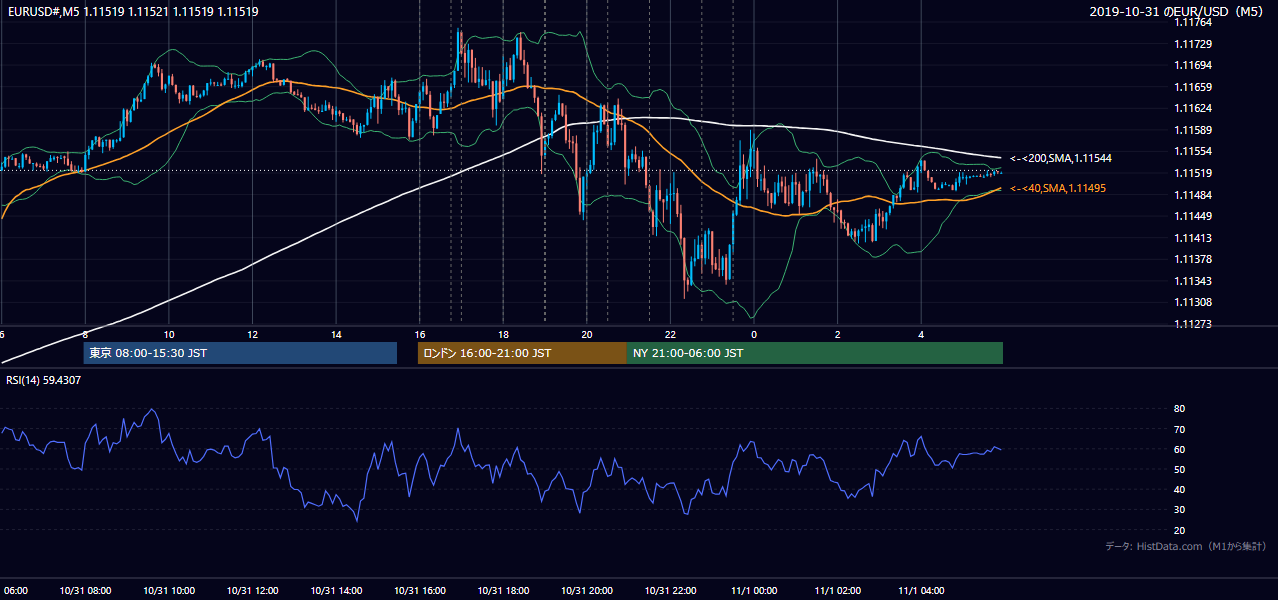Click the 40 SMA 1.11495 label
The image size is (1278, 600).
click(x=1058, y=188)
